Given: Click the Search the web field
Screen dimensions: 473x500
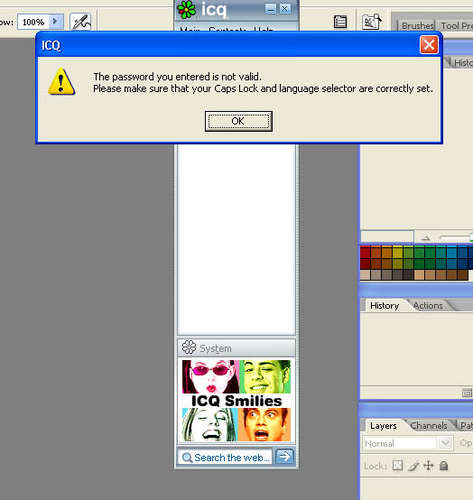Looking at the screenshot, I should 225,457.
